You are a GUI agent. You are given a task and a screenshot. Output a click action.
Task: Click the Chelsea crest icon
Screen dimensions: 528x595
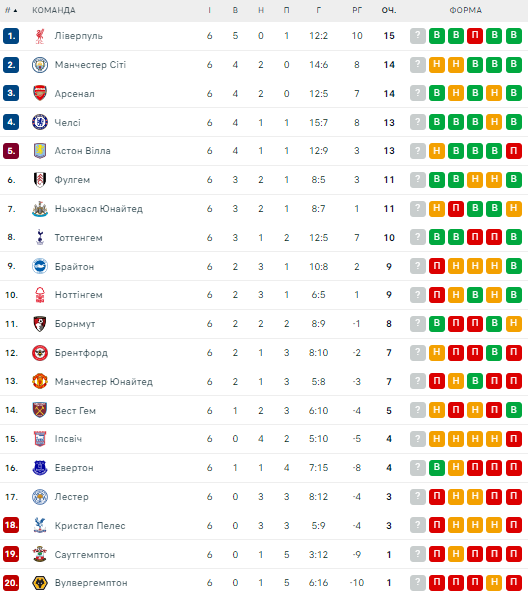coord(40,122)
